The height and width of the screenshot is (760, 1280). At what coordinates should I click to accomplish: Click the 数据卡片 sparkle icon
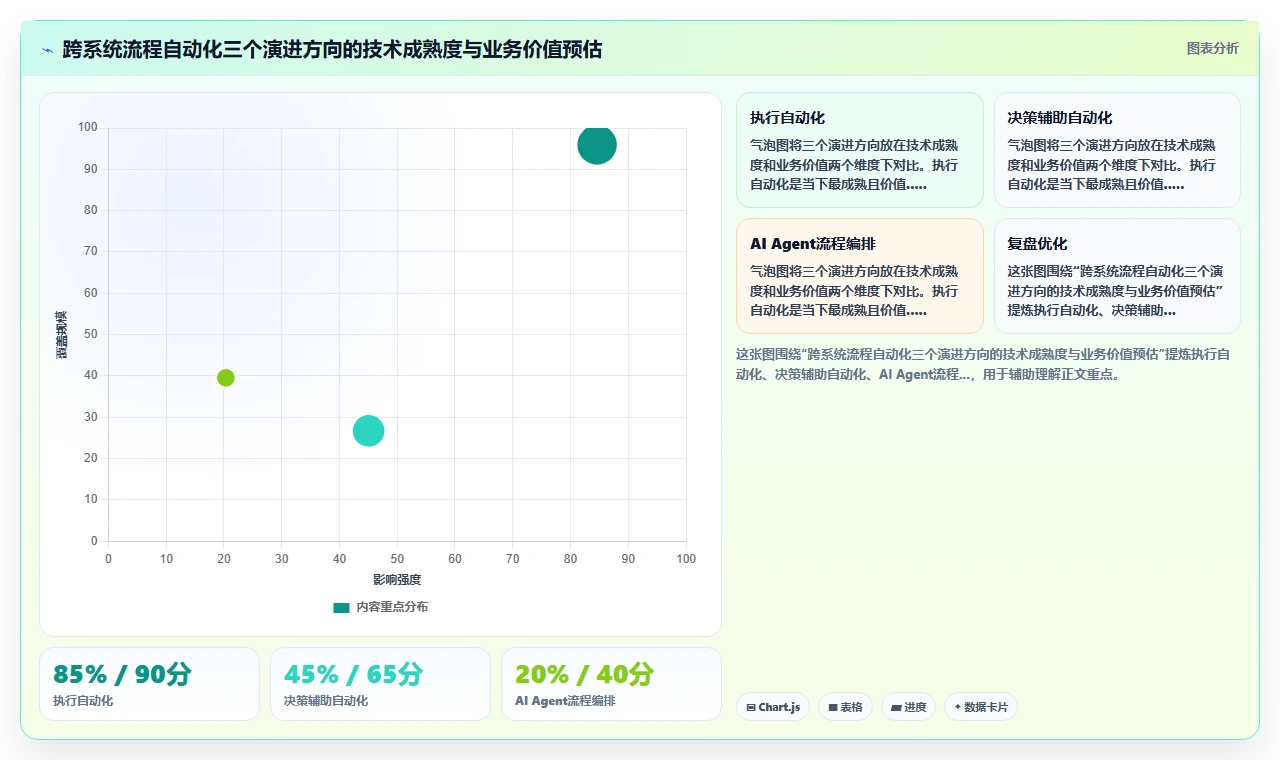pyautogui.click(x=958, y=707)
